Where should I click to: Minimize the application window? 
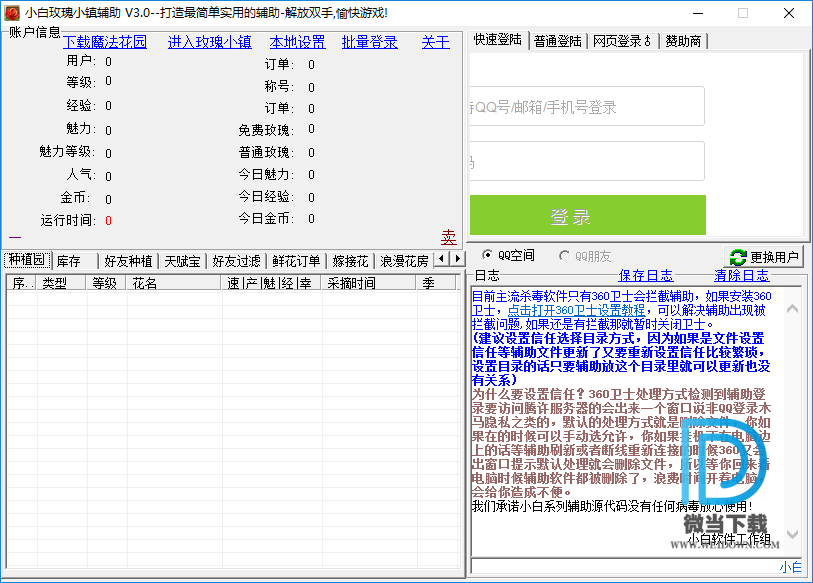(x=698, y=13)
